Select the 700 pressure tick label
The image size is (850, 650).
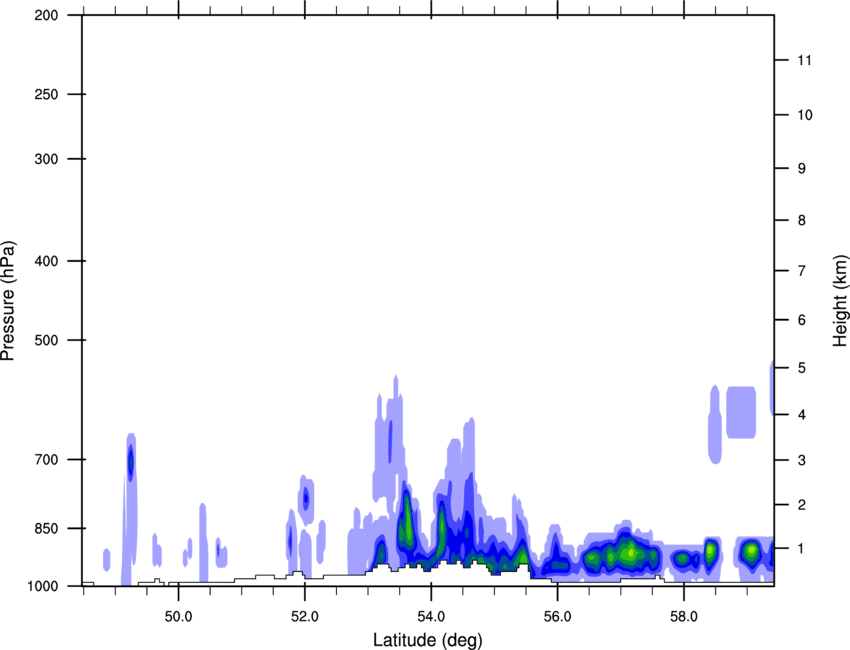point(46,459)
